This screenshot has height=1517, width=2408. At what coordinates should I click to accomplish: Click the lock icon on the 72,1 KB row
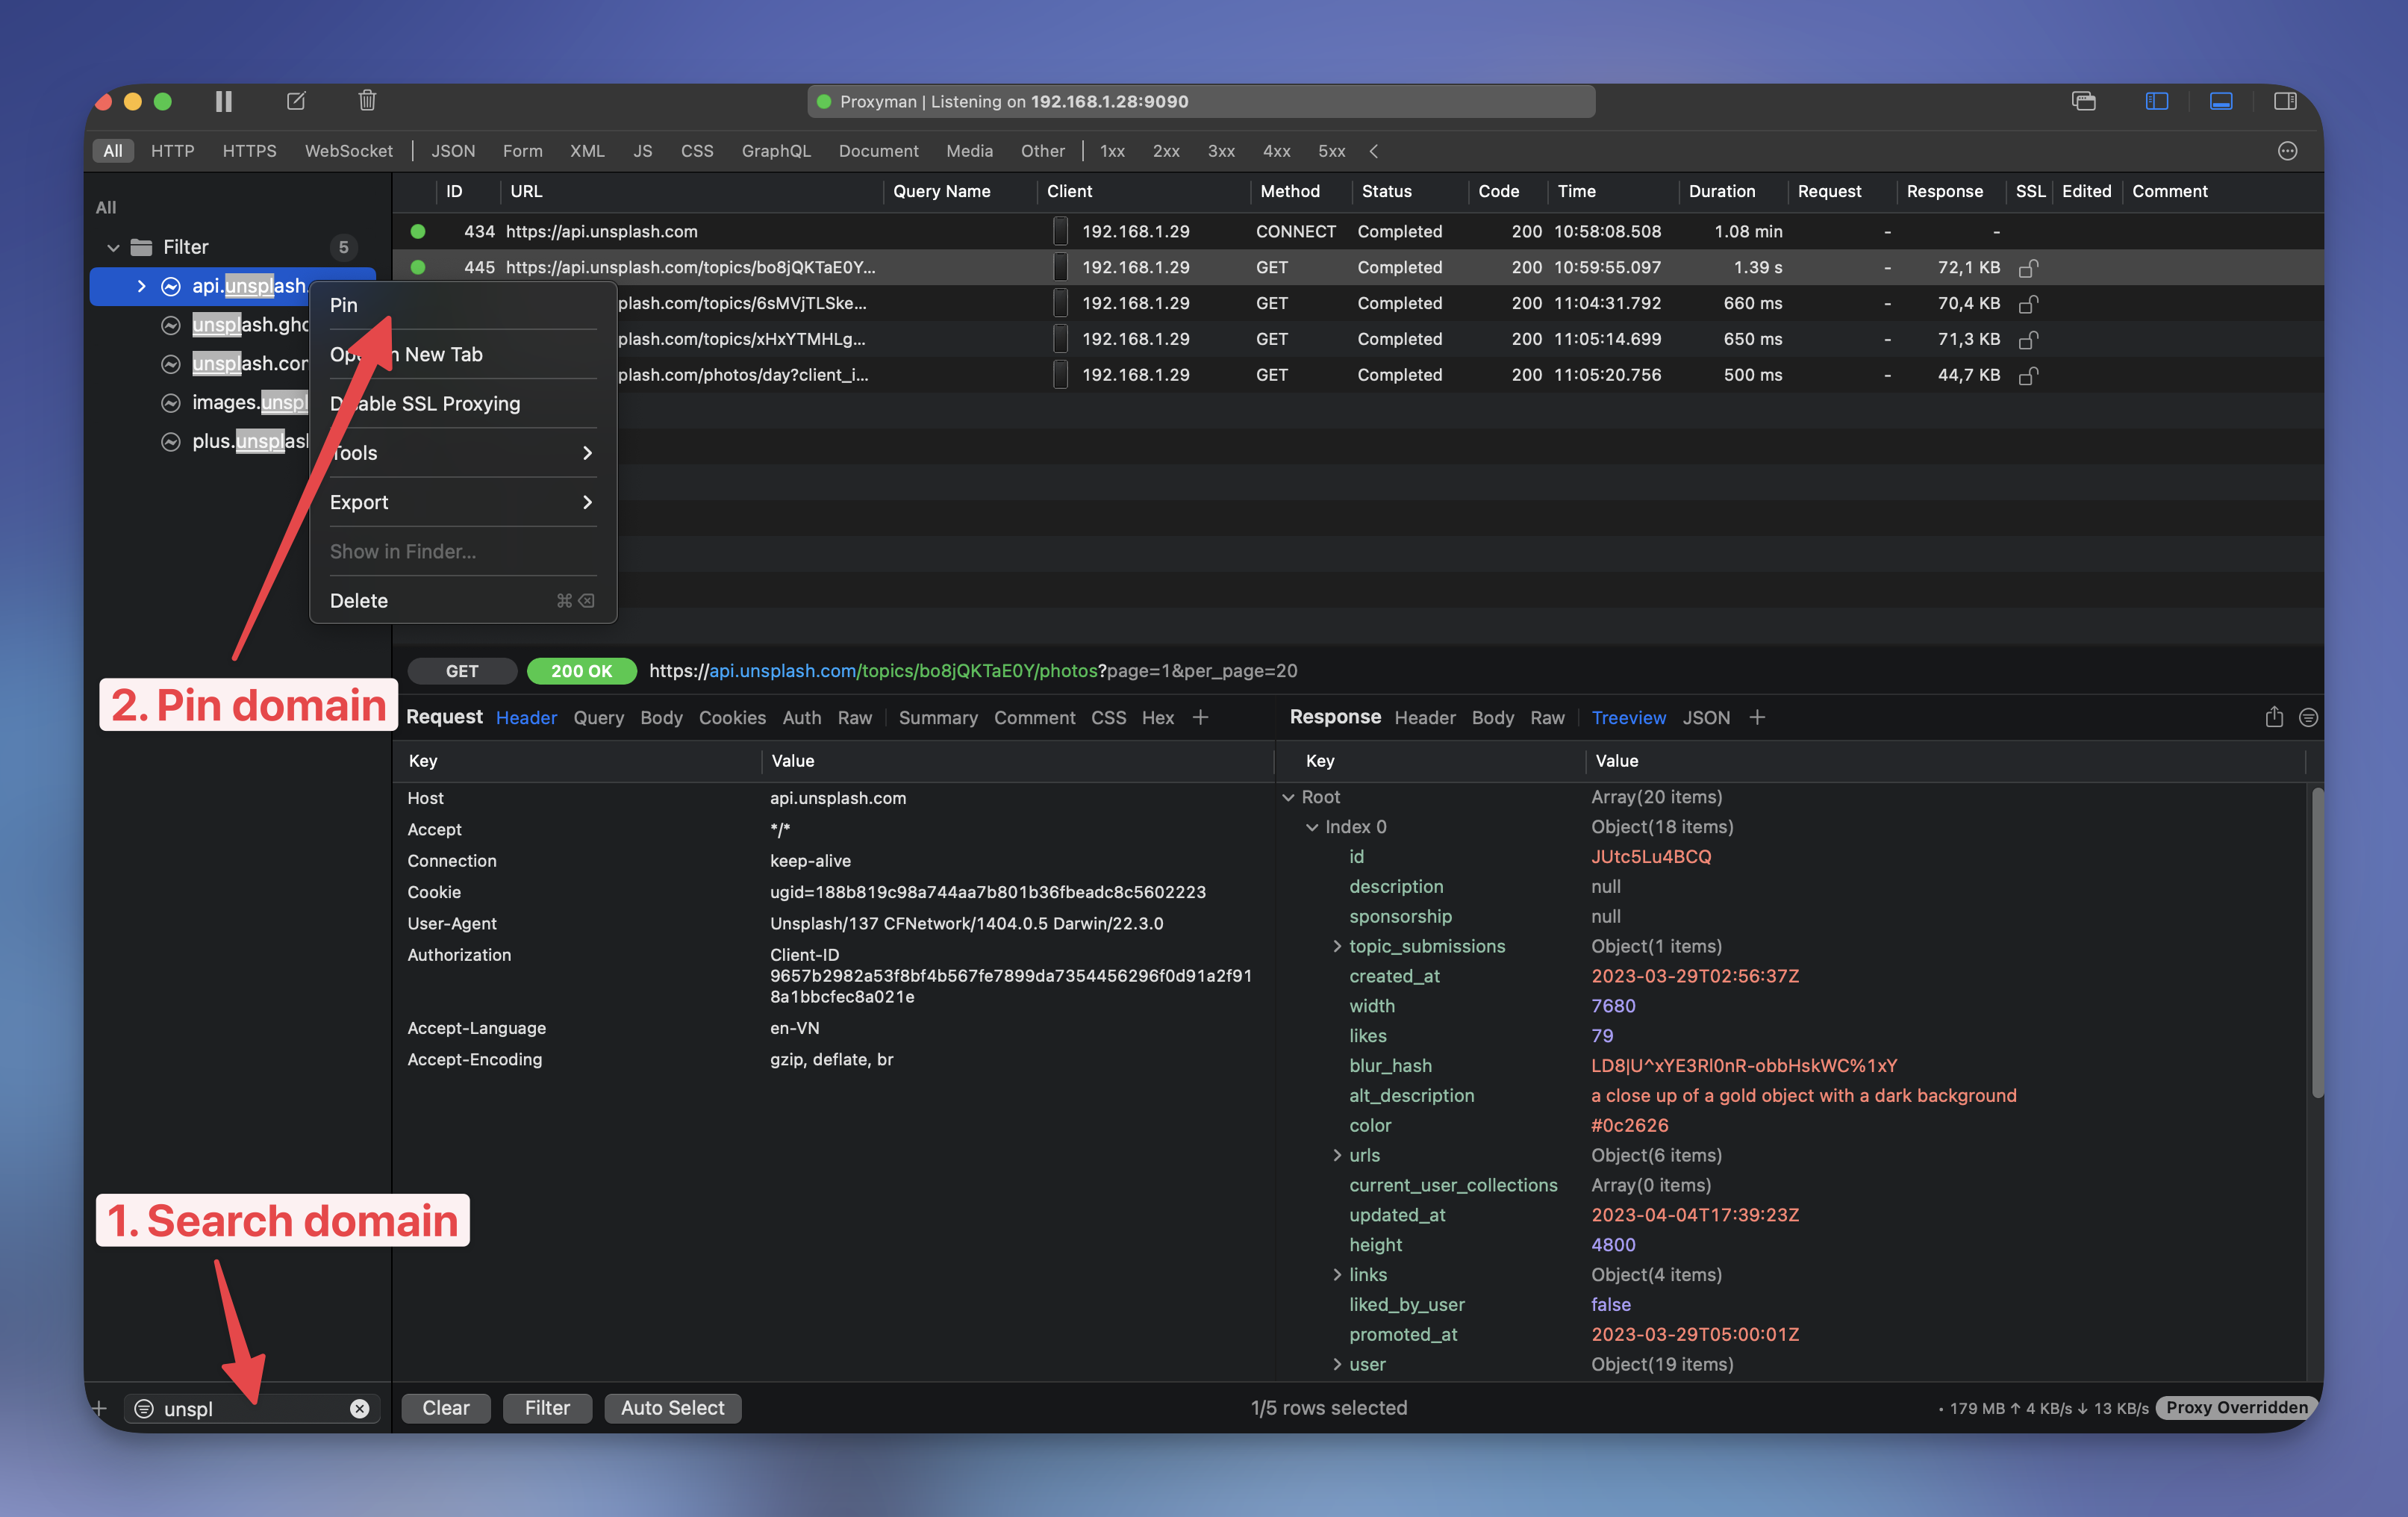click(x=2028, y=268)
